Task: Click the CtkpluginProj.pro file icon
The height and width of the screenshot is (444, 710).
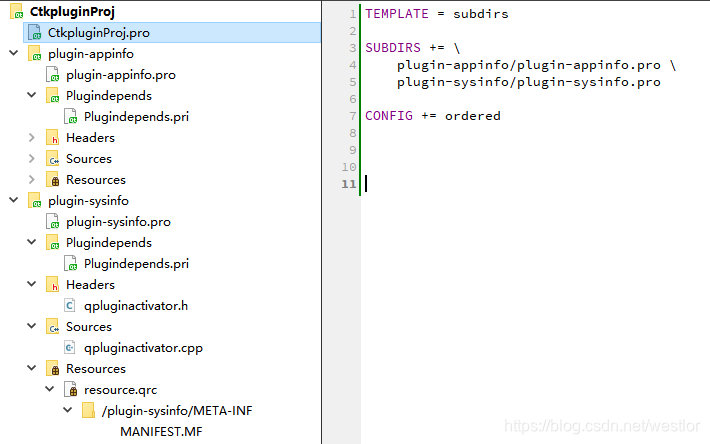Action: [x=34, y=33]
